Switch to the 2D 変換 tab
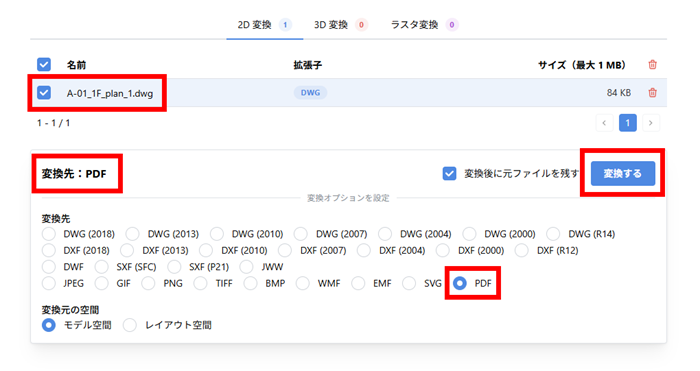This screenshot has height=371, width=700. [x=264, y=25]
